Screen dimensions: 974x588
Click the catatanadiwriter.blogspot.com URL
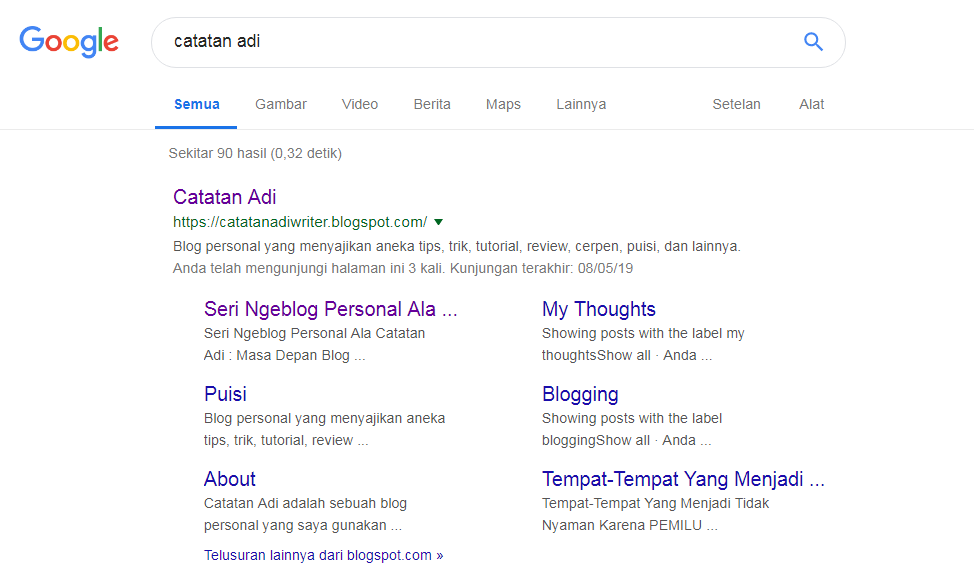[x=300, y=222]
